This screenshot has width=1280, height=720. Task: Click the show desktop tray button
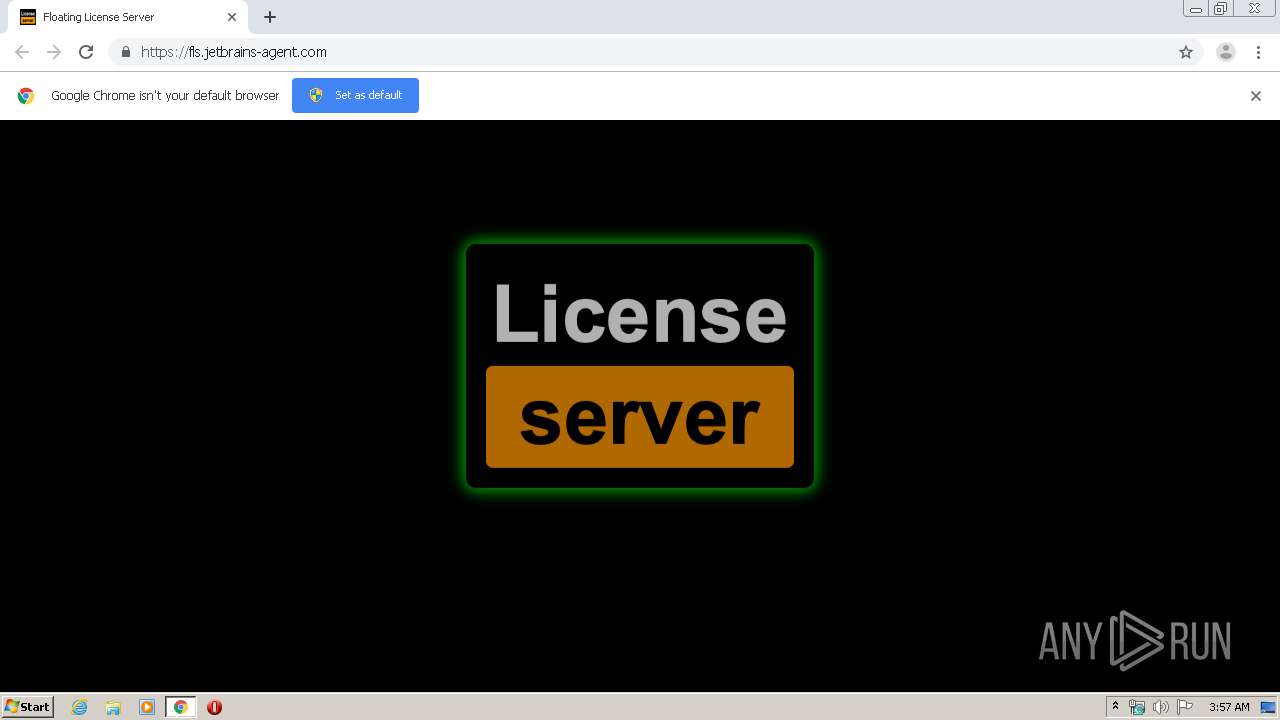tap(1268, 707)
